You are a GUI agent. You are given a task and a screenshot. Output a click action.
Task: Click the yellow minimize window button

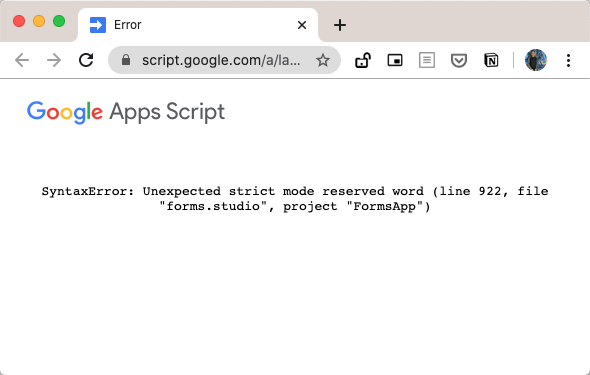39,21
